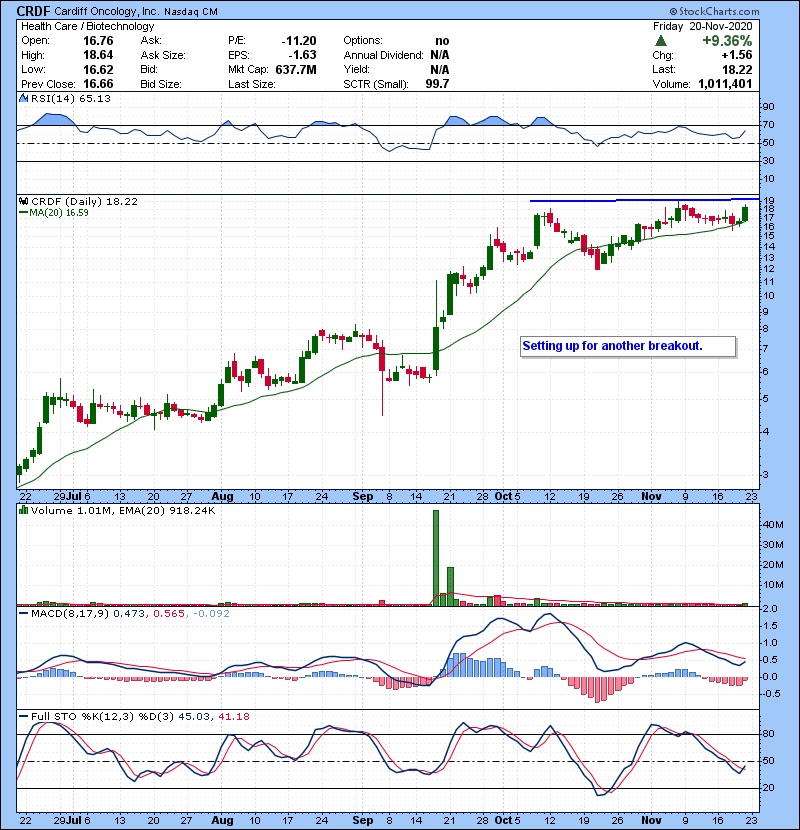Click the blue resistance line near 19
This screenshot has width=800, height=830.
pos(644,200)
